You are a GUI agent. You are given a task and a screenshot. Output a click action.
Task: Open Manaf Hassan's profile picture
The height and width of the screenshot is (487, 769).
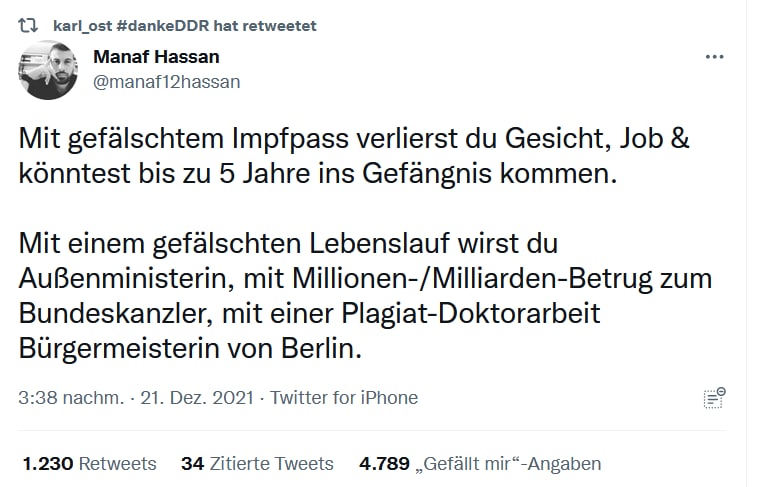tap(48, 70)
